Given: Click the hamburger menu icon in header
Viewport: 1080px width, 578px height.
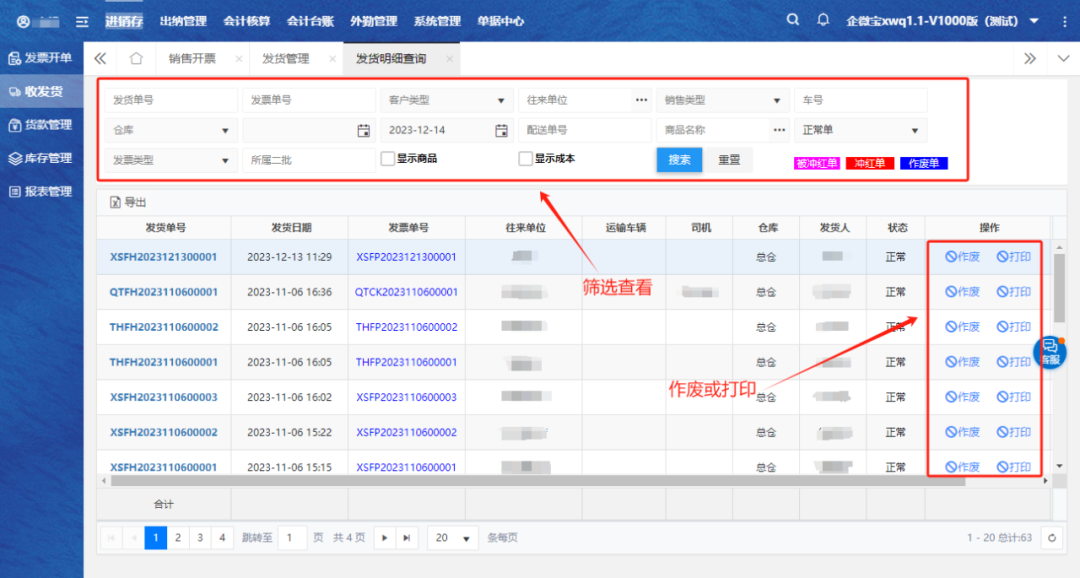Looking at the screenshot, I should click(82, 21).
